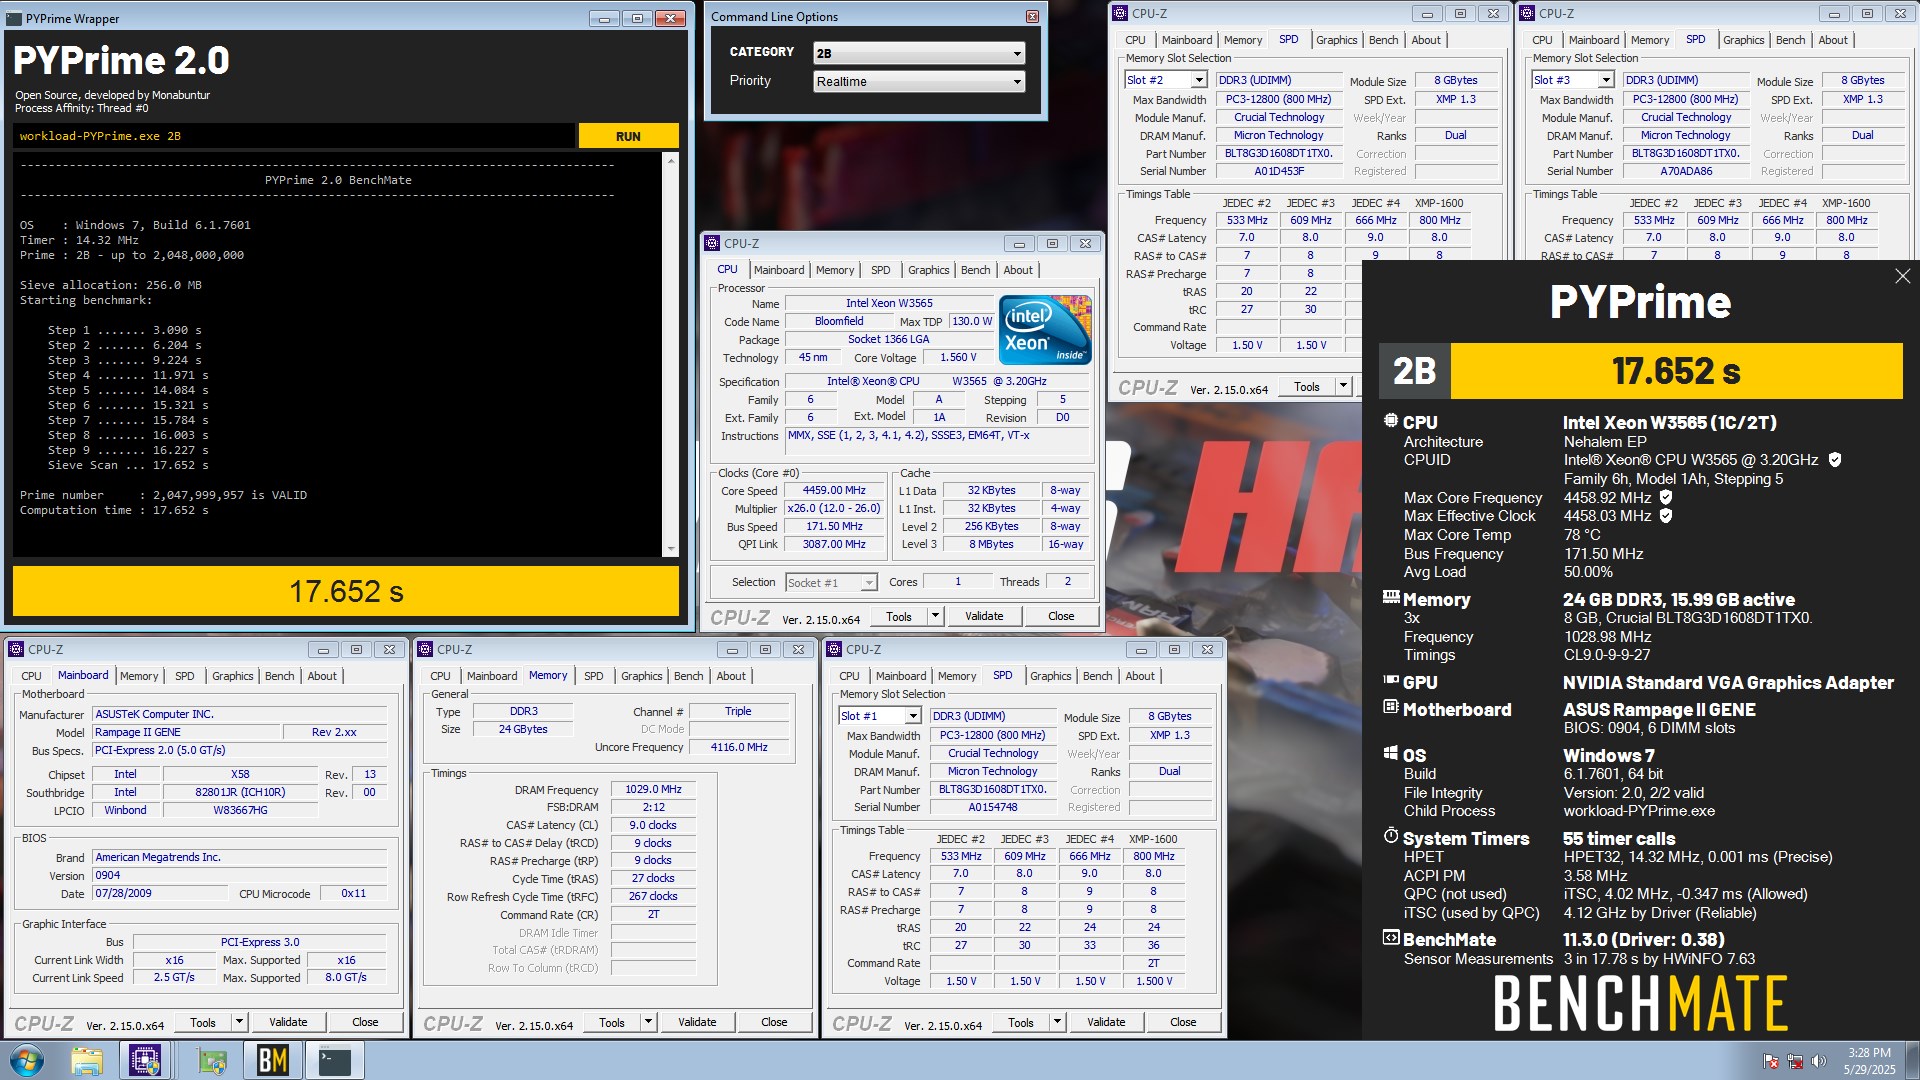Click the verified shield beside CPUID string

pos(1835,460)
